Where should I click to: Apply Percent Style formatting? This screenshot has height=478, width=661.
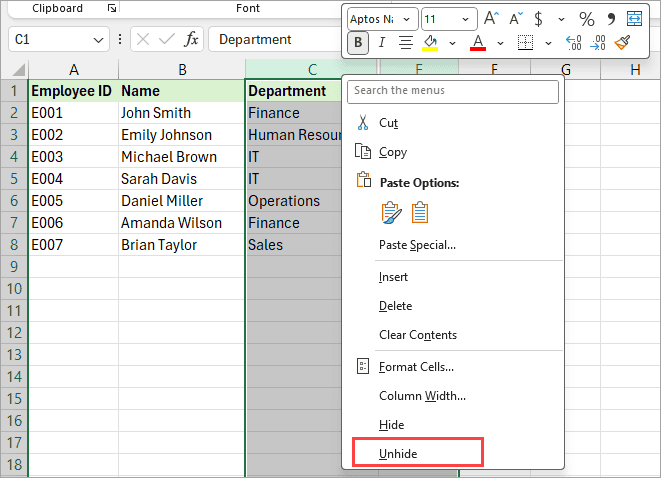click(x=586, y=18)
